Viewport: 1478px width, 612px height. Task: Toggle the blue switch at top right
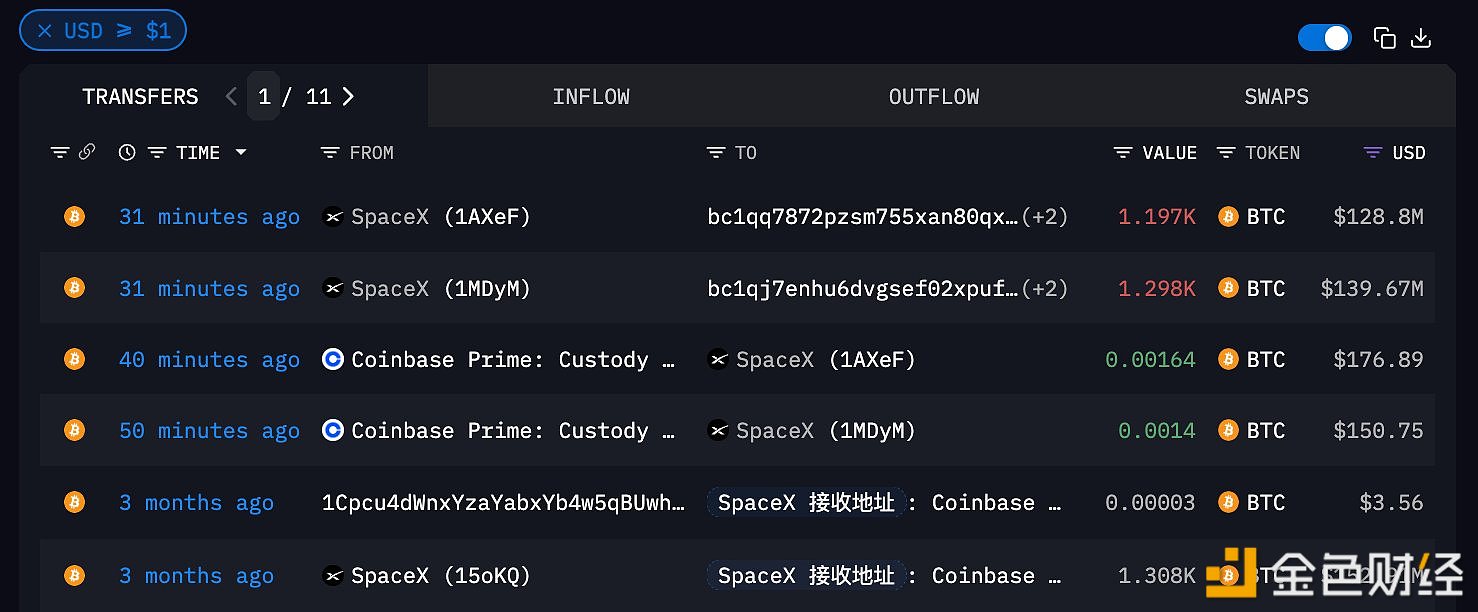click(x=1324, y=38)
